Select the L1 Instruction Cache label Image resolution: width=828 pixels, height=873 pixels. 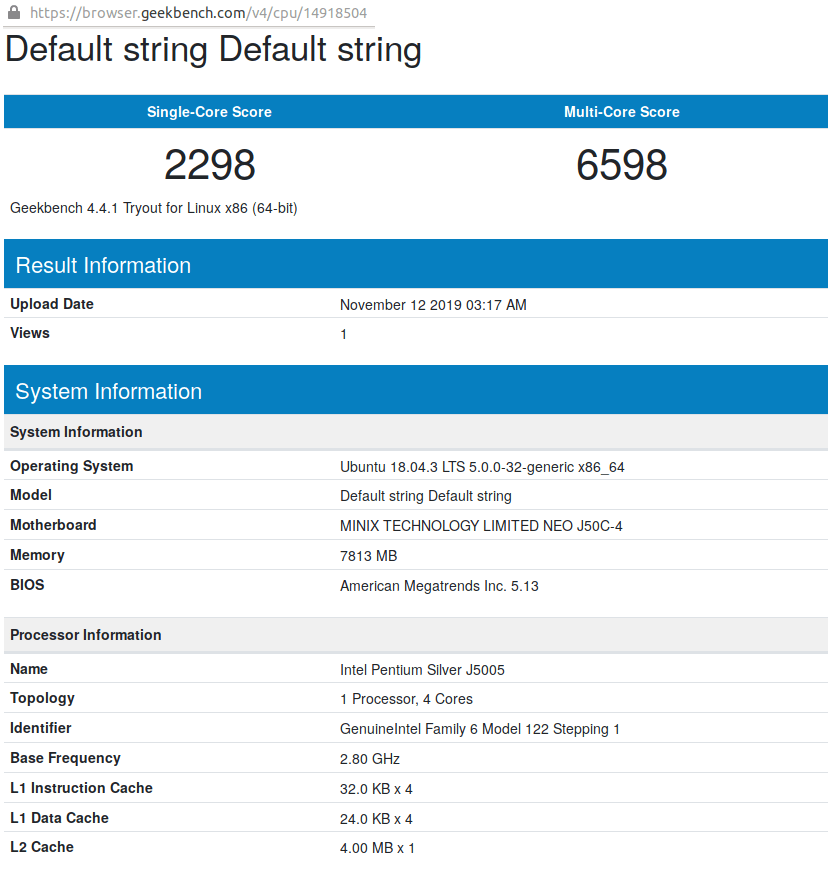pyautogui.click(x=81, y=788)
